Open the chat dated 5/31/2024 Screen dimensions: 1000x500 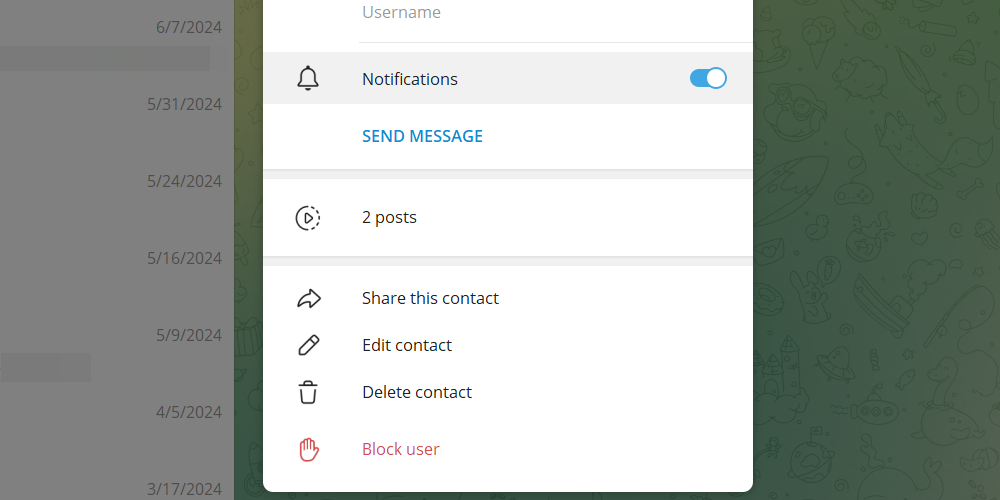(184, 104)
